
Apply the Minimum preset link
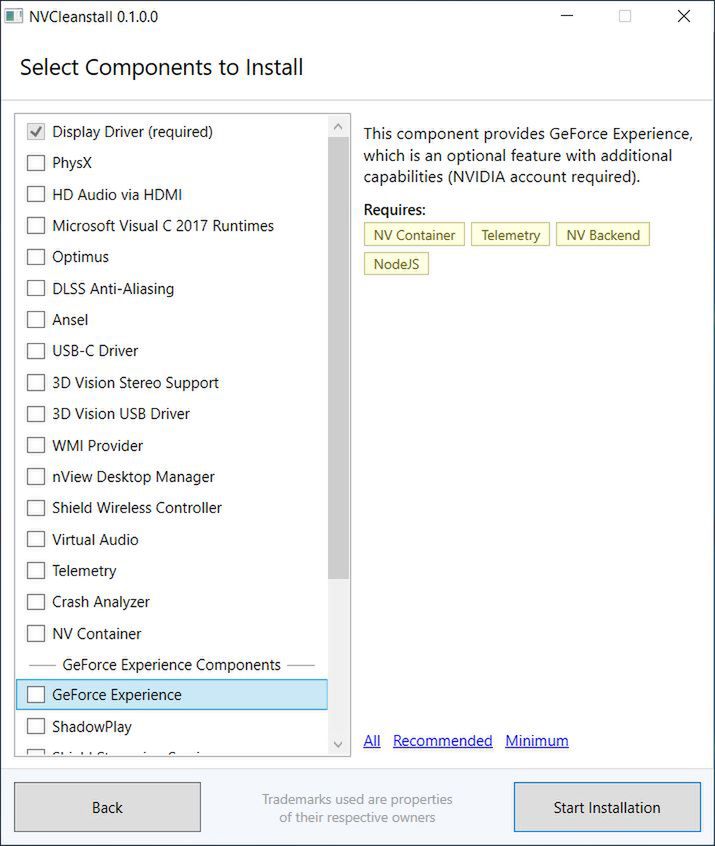click(537, 741)
